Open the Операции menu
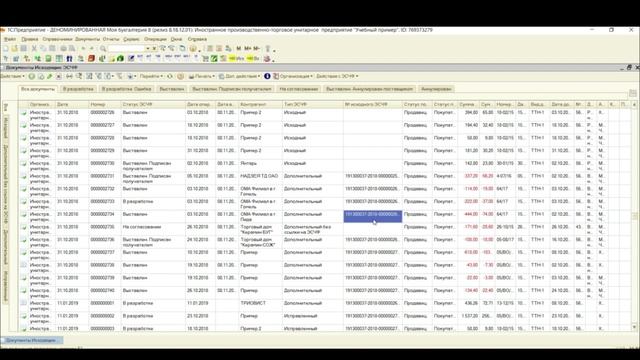The height and width of the screenshot is (360, 640). tap(155, 39)
